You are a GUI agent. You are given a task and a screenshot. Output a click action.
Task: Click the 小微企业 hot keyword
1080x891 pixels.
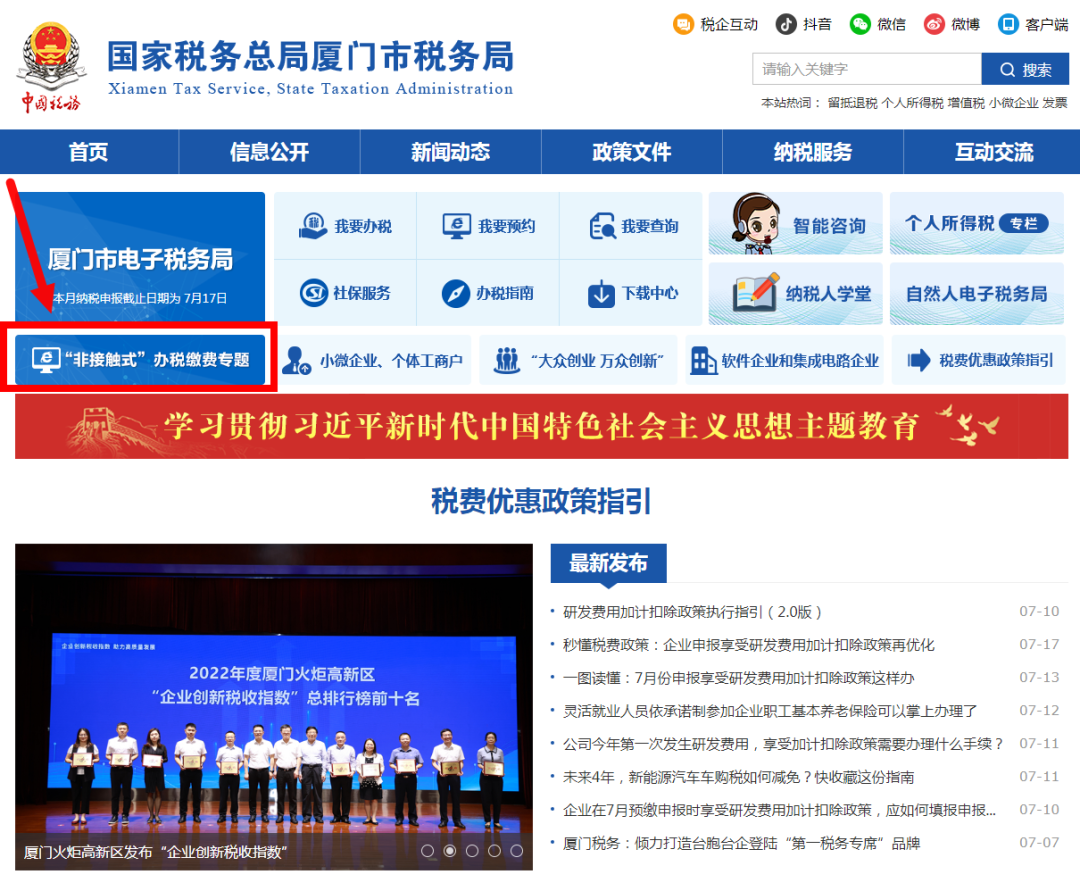(1013, 103)
